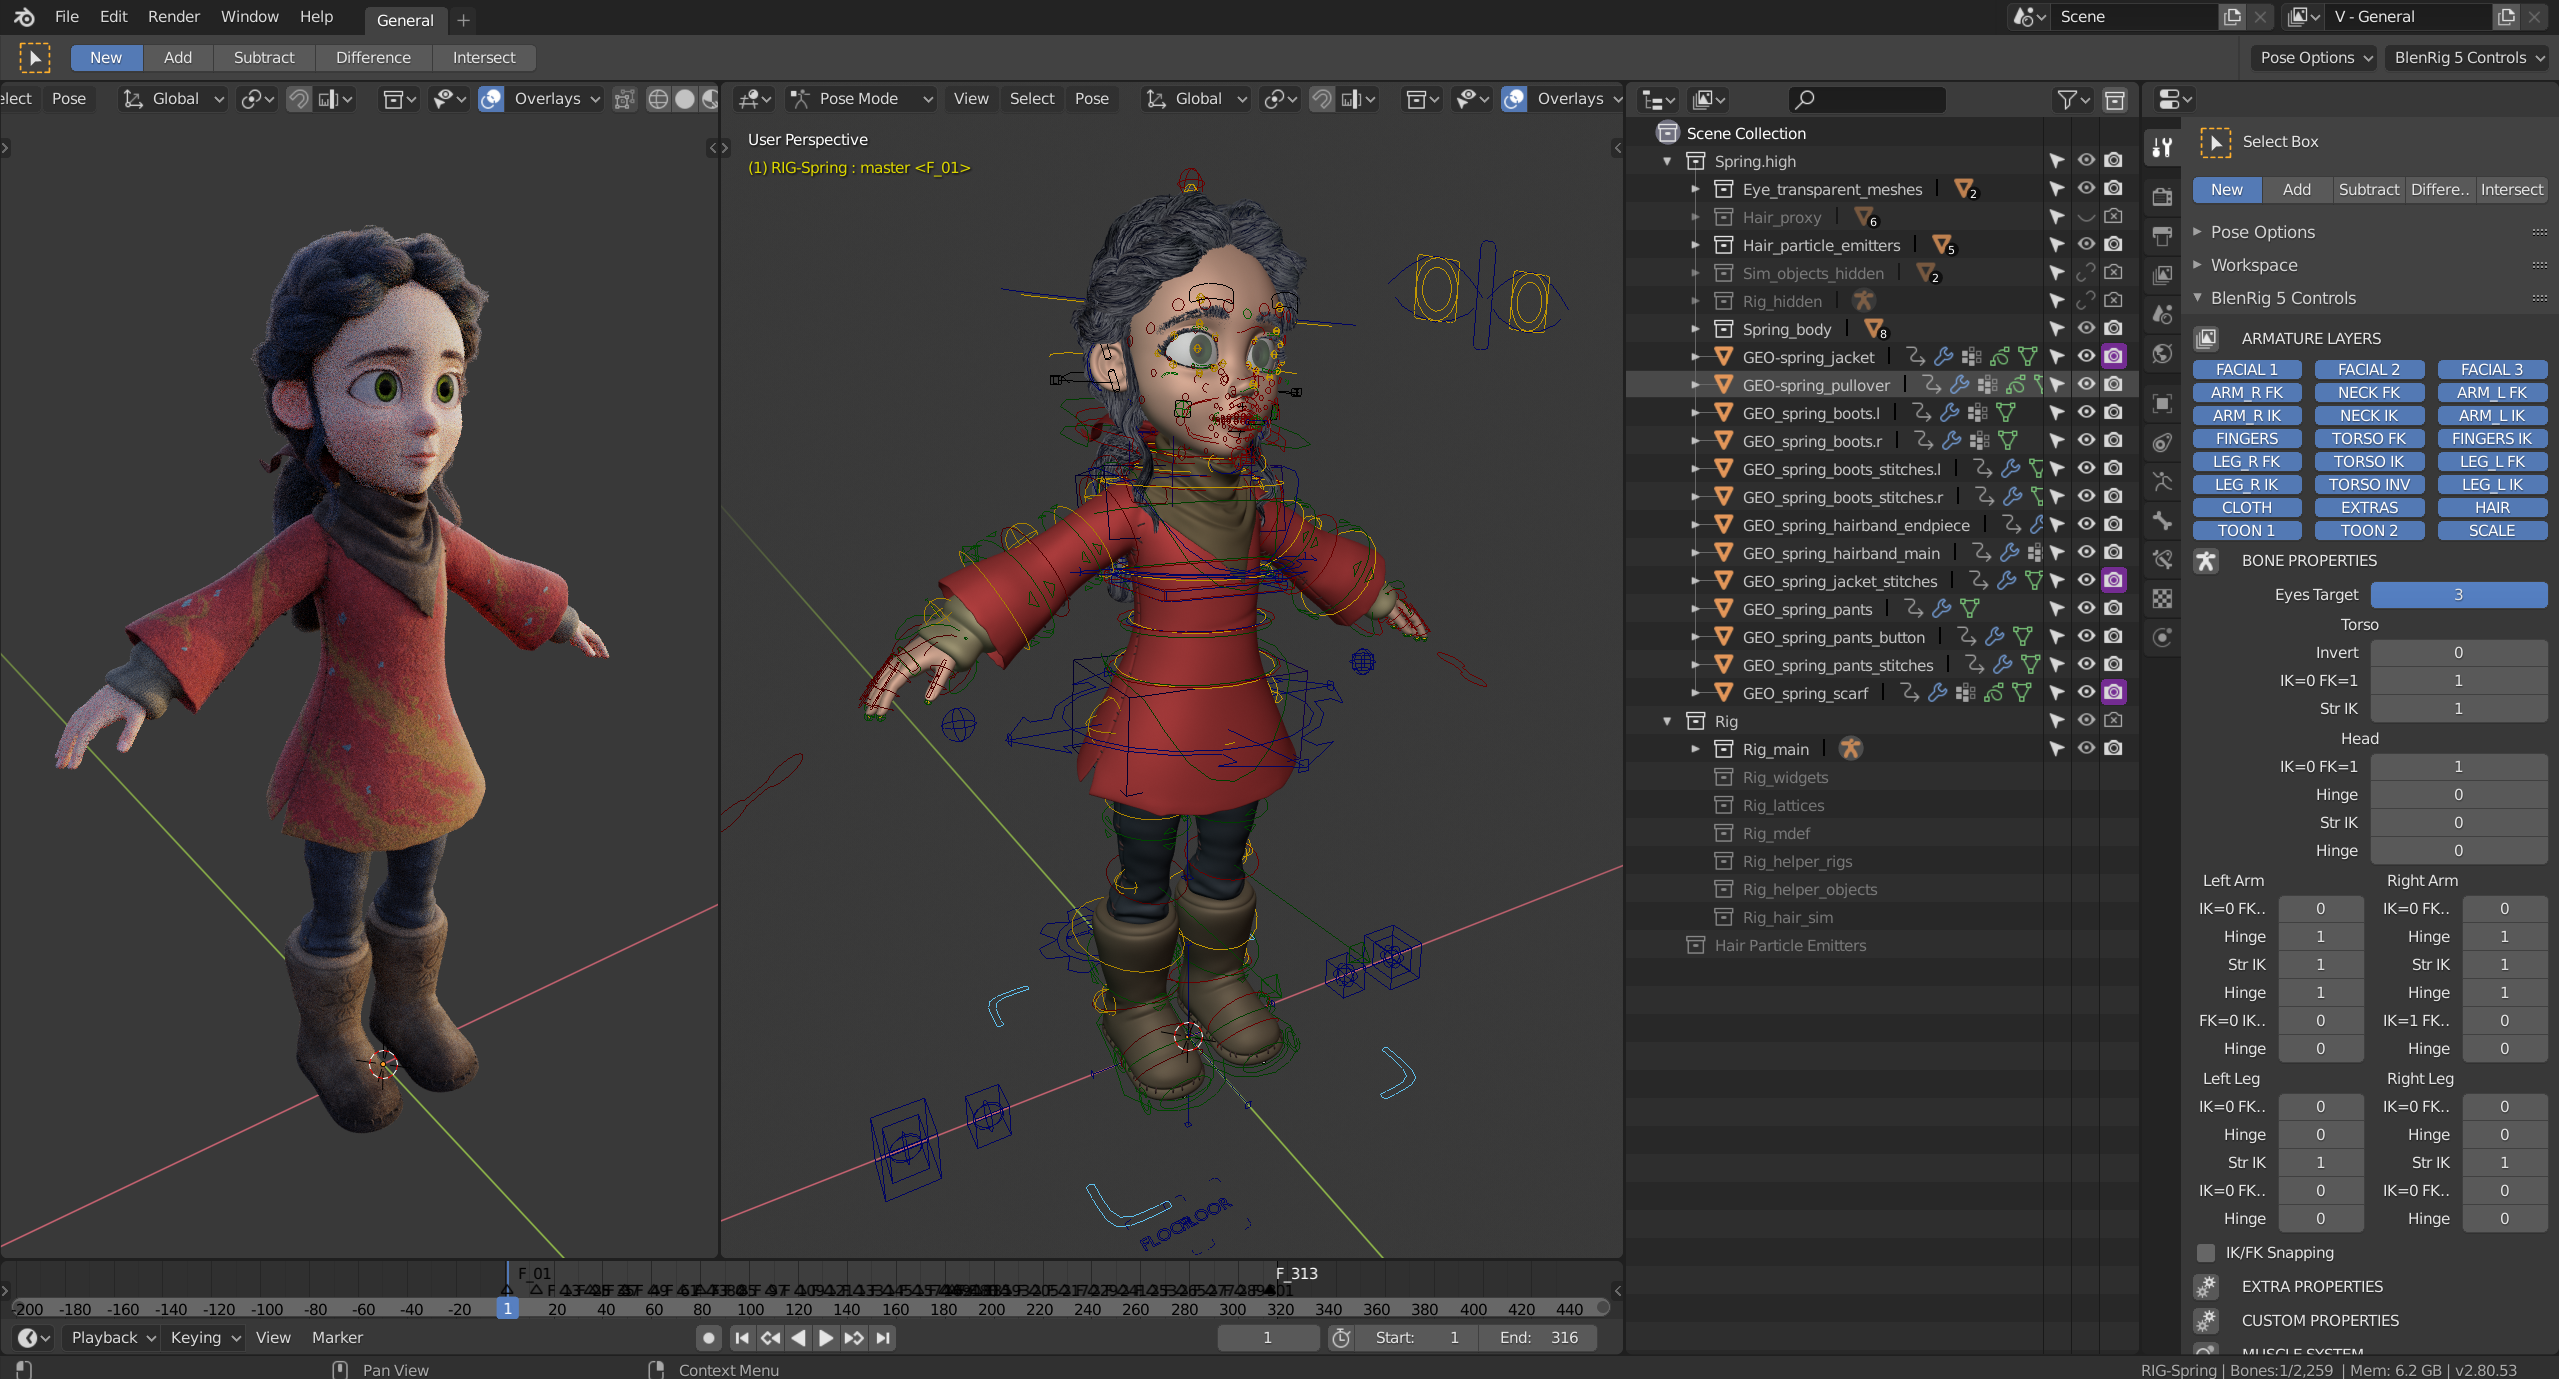Toggle Overlays button in the right viewport
The image size is (2559, 1379).
tap(1514, 99)
